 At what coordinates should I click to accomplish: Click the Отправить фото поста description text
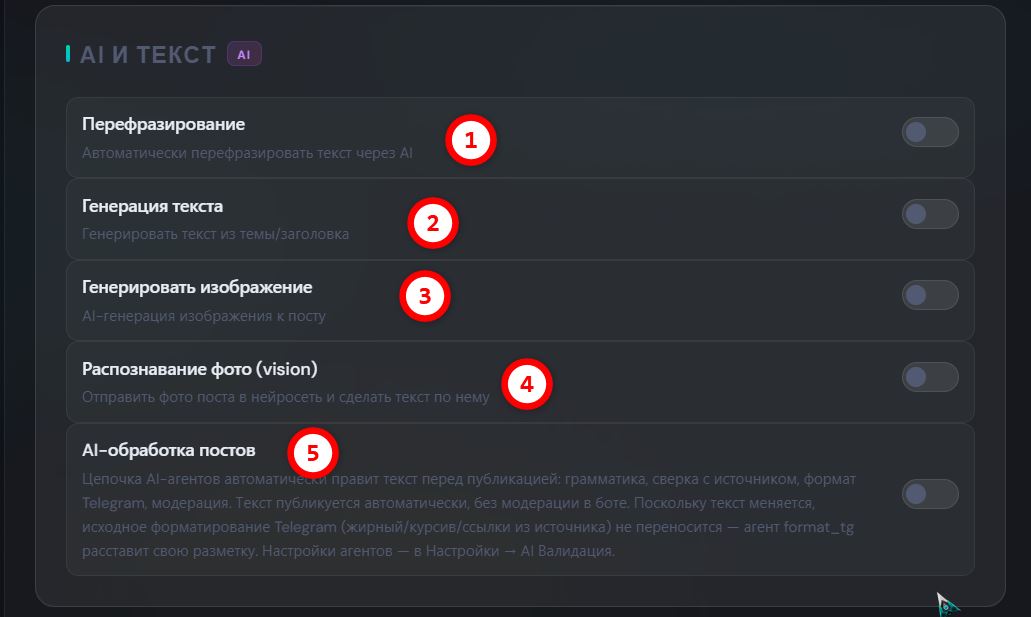tap(286, 397)
